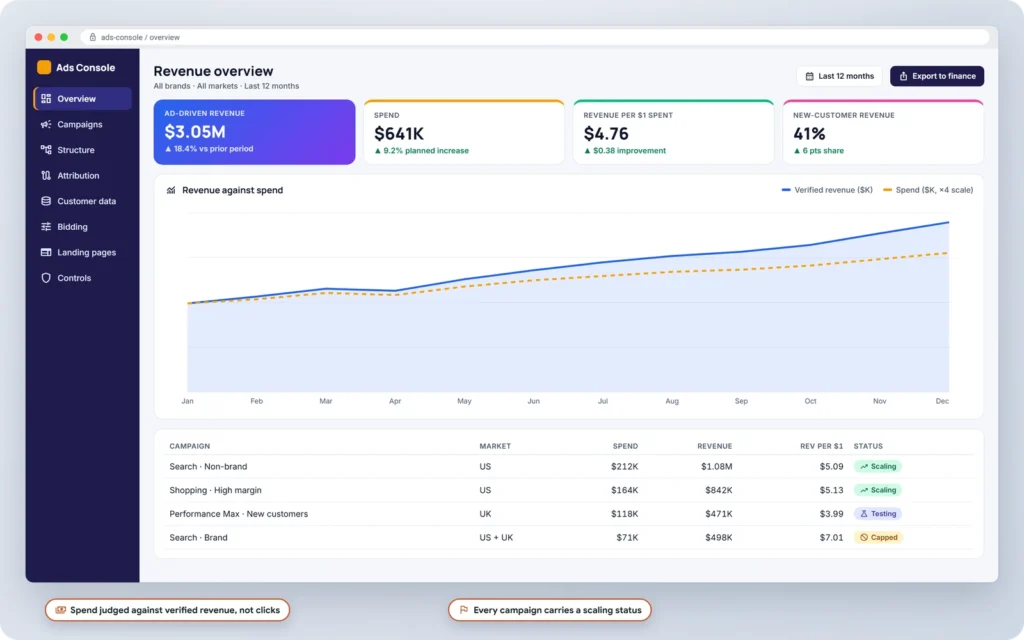
Task: Click the Jan label on the chart axis
Action: 187,401
